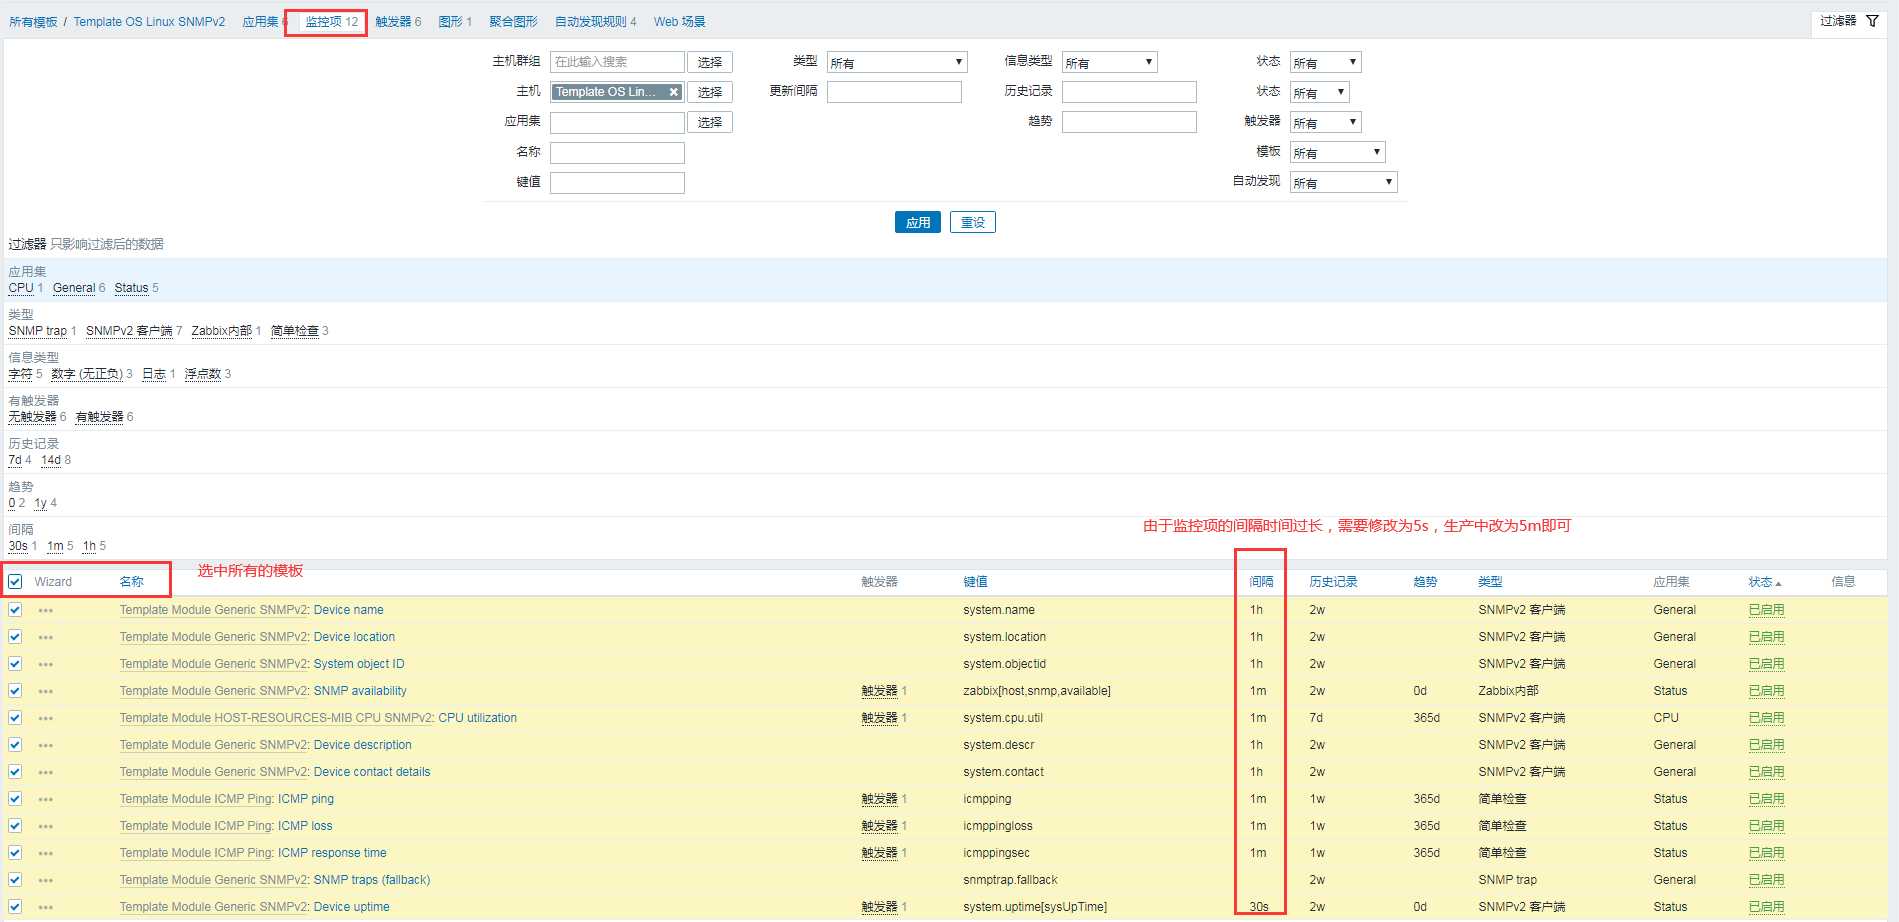The image size is (1899, 922).
Task: Open wizard dots for Device name row
Action: (46, 610)
